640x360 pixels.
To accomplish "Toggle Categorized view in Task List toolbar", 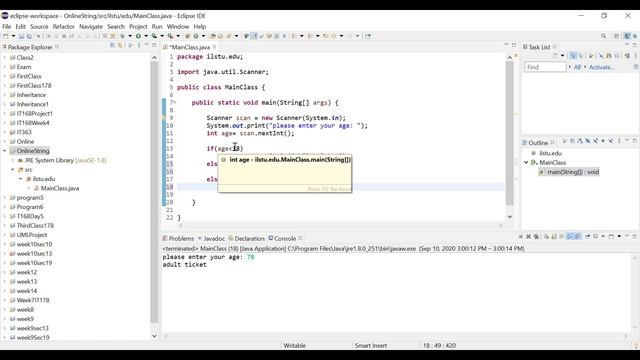I will pos(572,56).
